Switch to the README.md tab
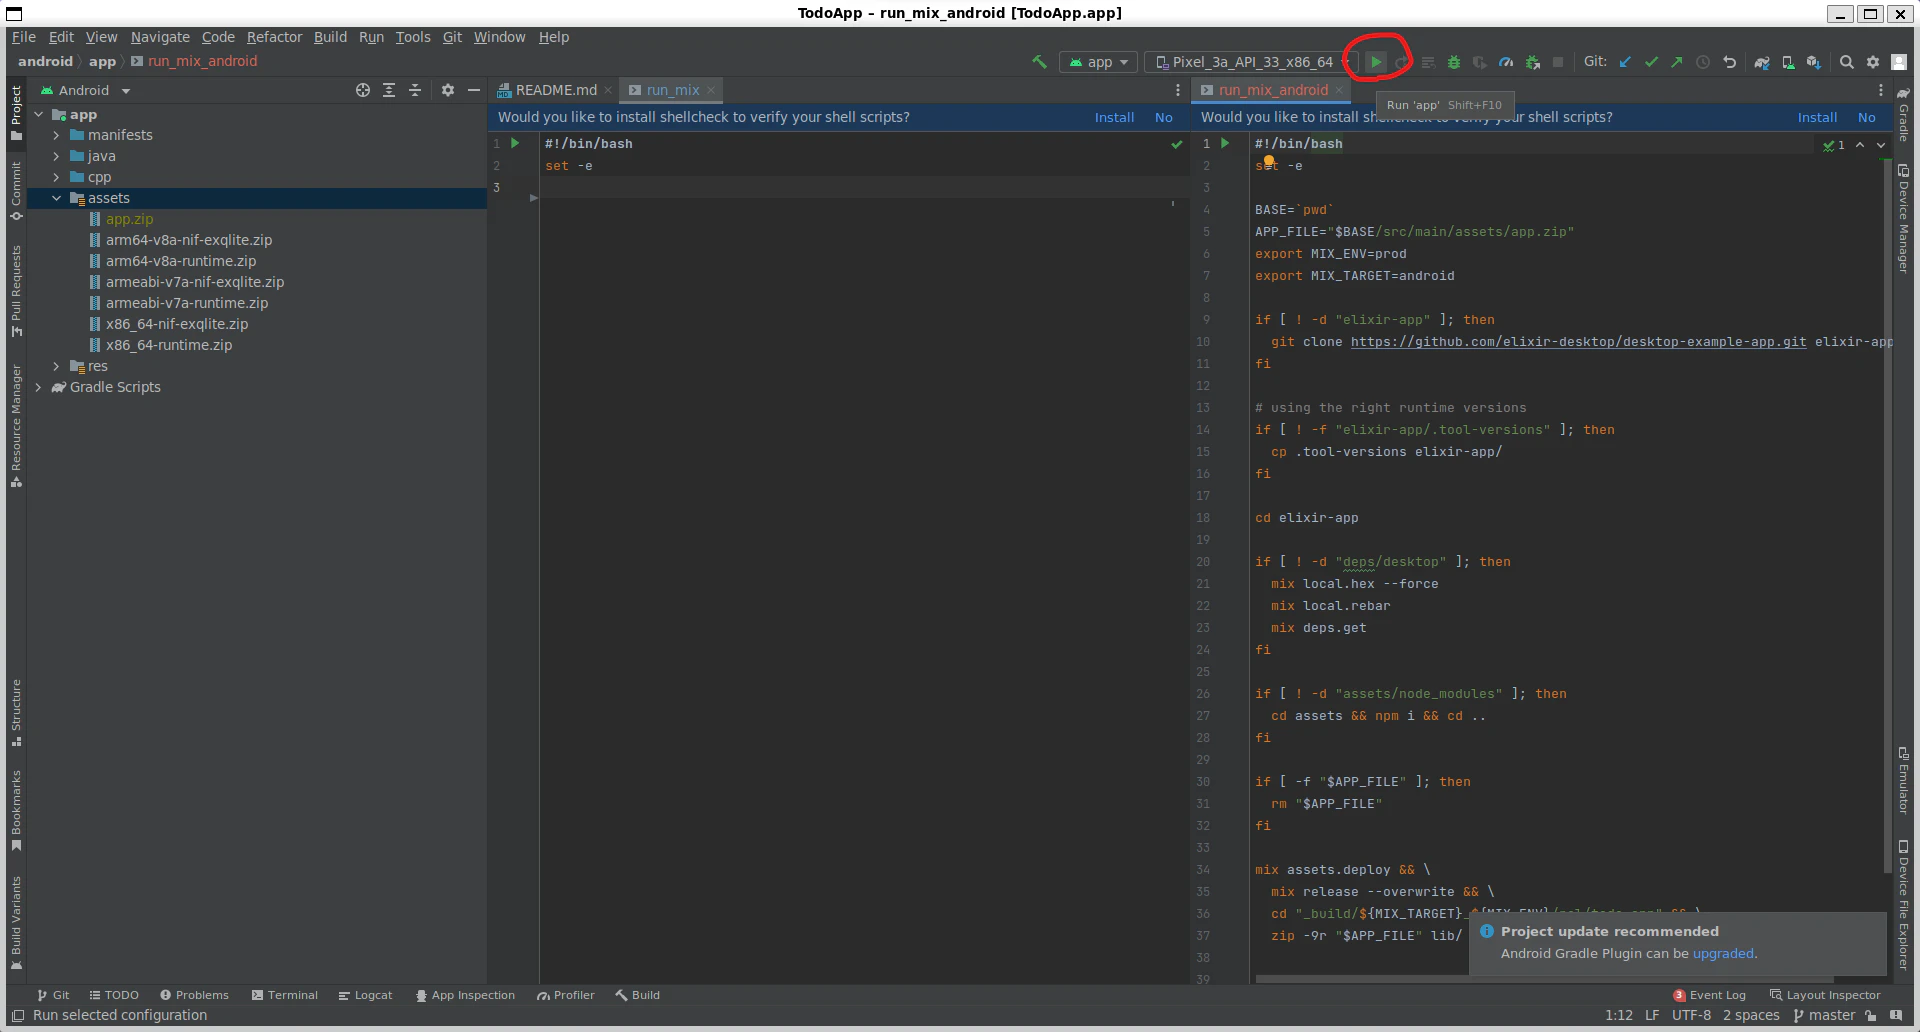The width and height of the screenshot is (1920, 1032). (555, 90)
